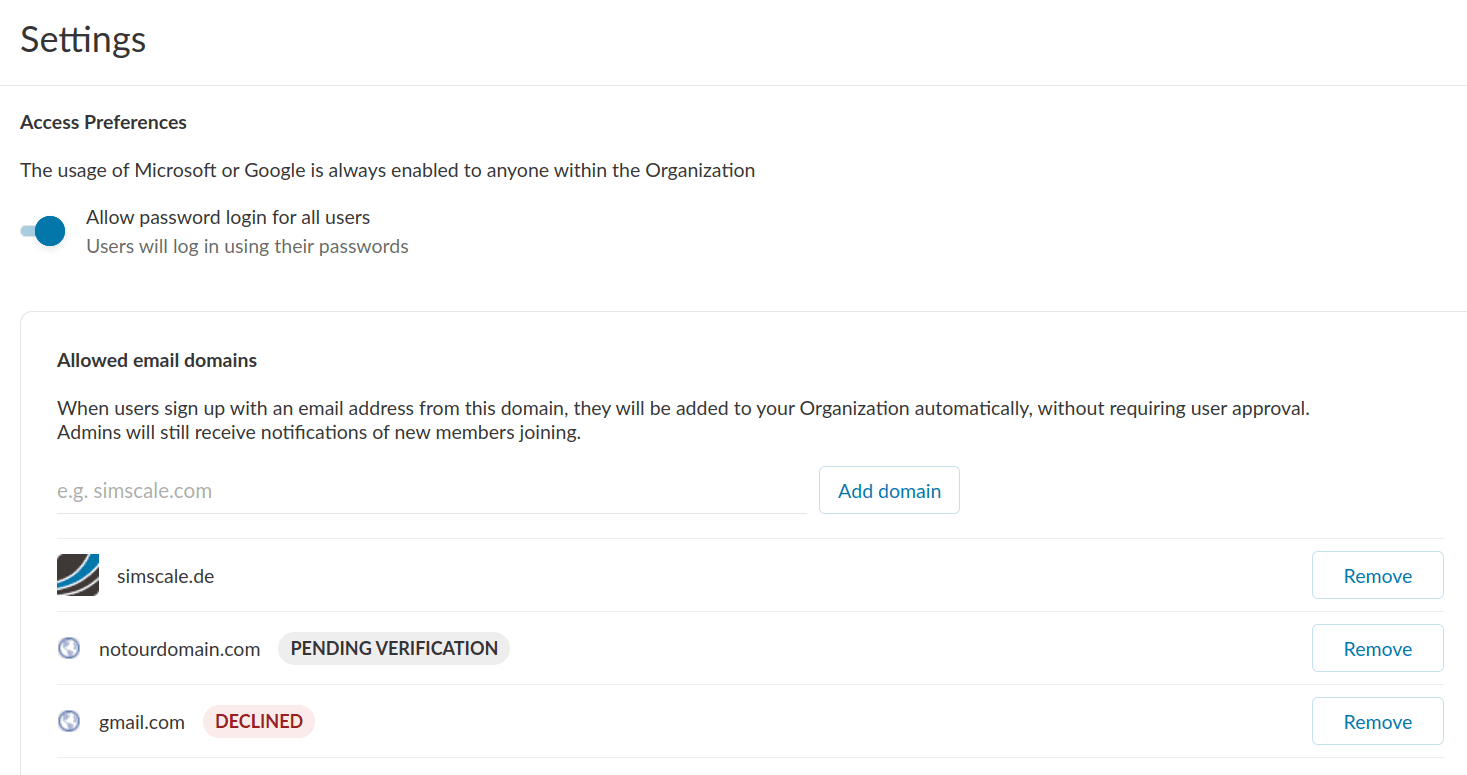
Task: Click the 'Users will log in using their passwords' subtext
Action: [x=247, y=247]
